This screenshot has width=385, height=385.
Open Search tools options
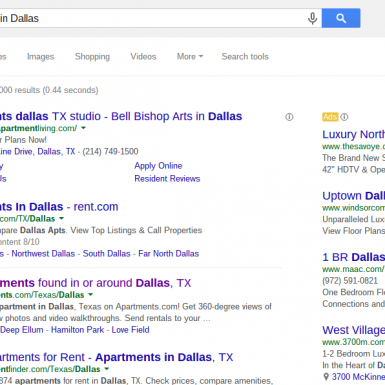(245, 57)
